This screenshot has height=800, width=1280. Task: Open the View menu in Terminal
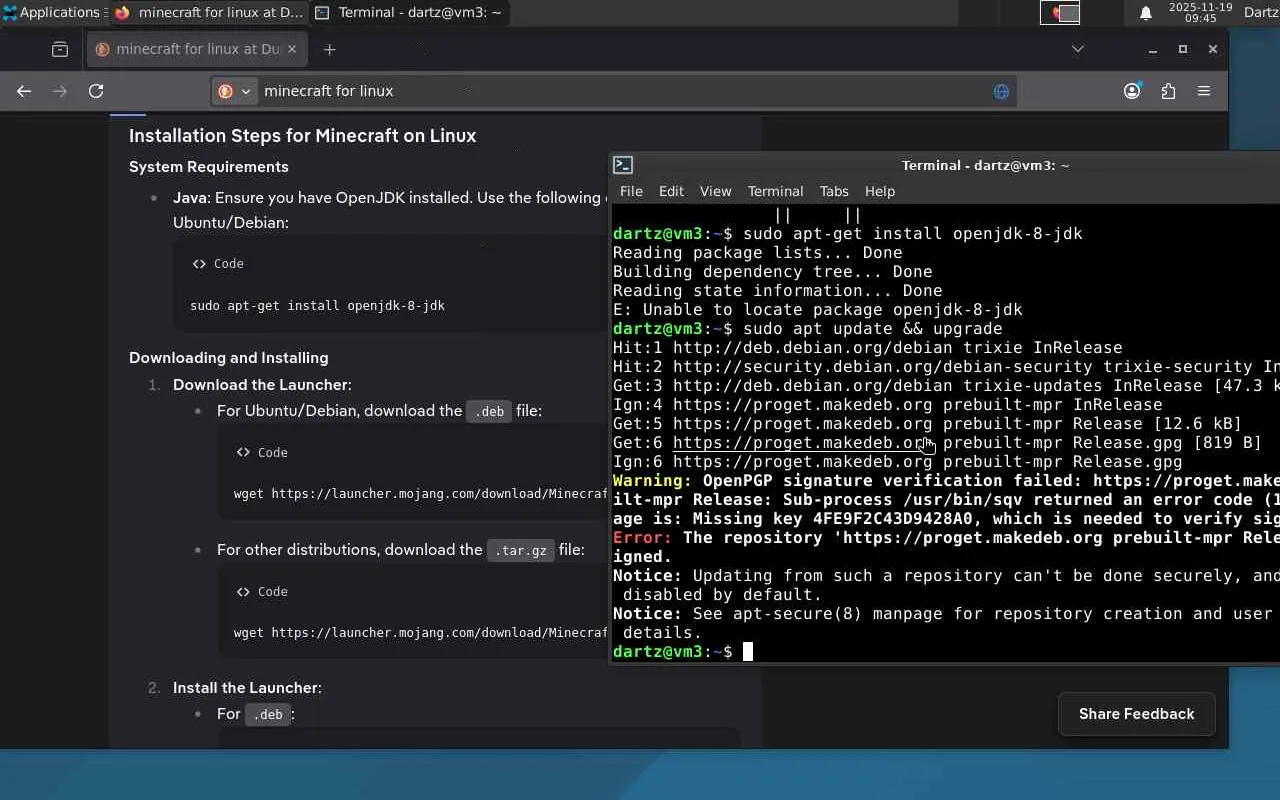[715, 191]
